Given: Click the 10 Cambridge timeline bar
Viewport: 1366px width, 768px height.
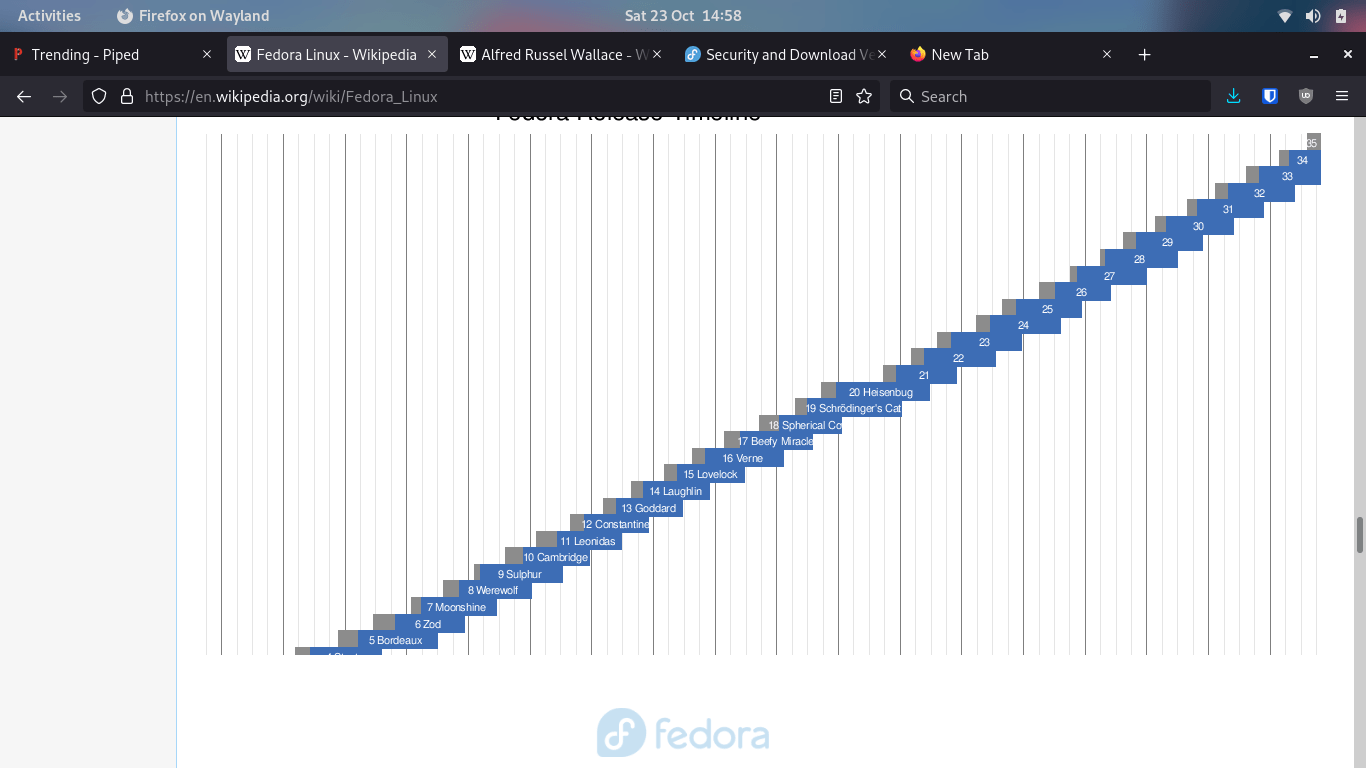Looking at the screenshot, I should (556, 557).
